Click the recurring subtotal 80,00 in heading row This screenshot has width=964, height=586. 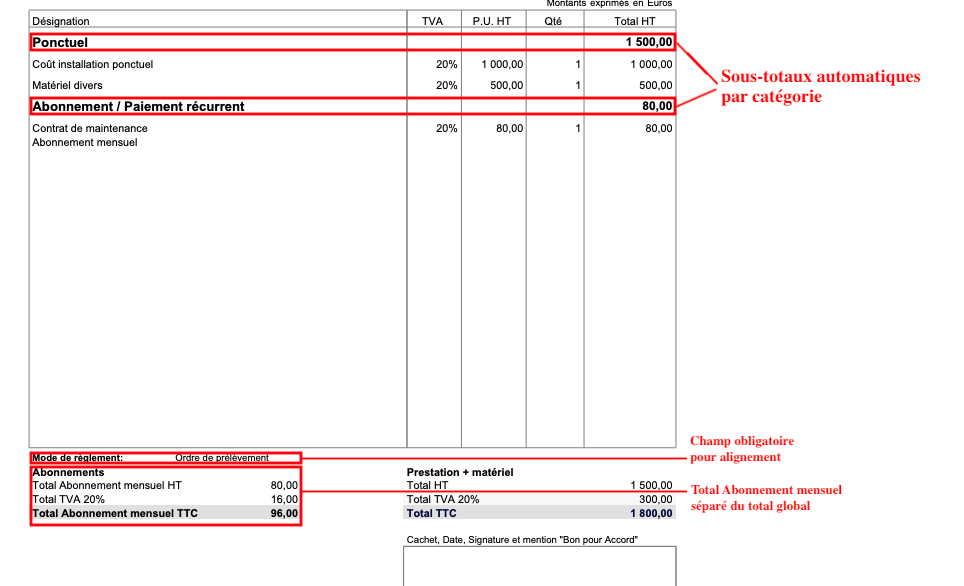click(x=657, y=106)
